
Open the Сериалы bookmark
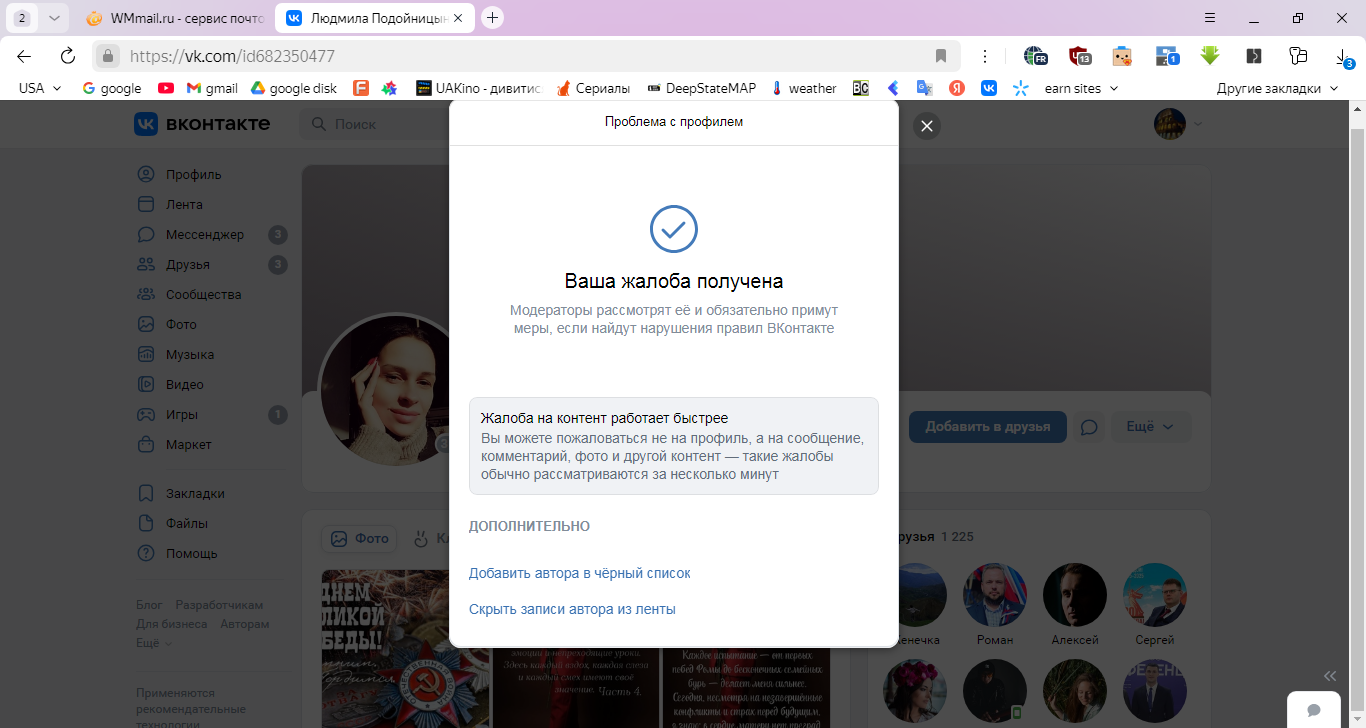tap(593, 88)
